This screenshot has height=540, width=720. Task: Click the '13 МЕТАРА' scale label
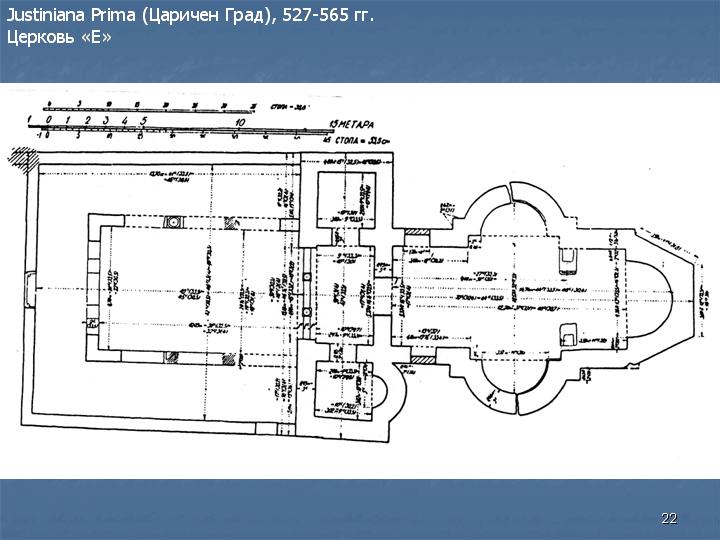pos(347,124)
